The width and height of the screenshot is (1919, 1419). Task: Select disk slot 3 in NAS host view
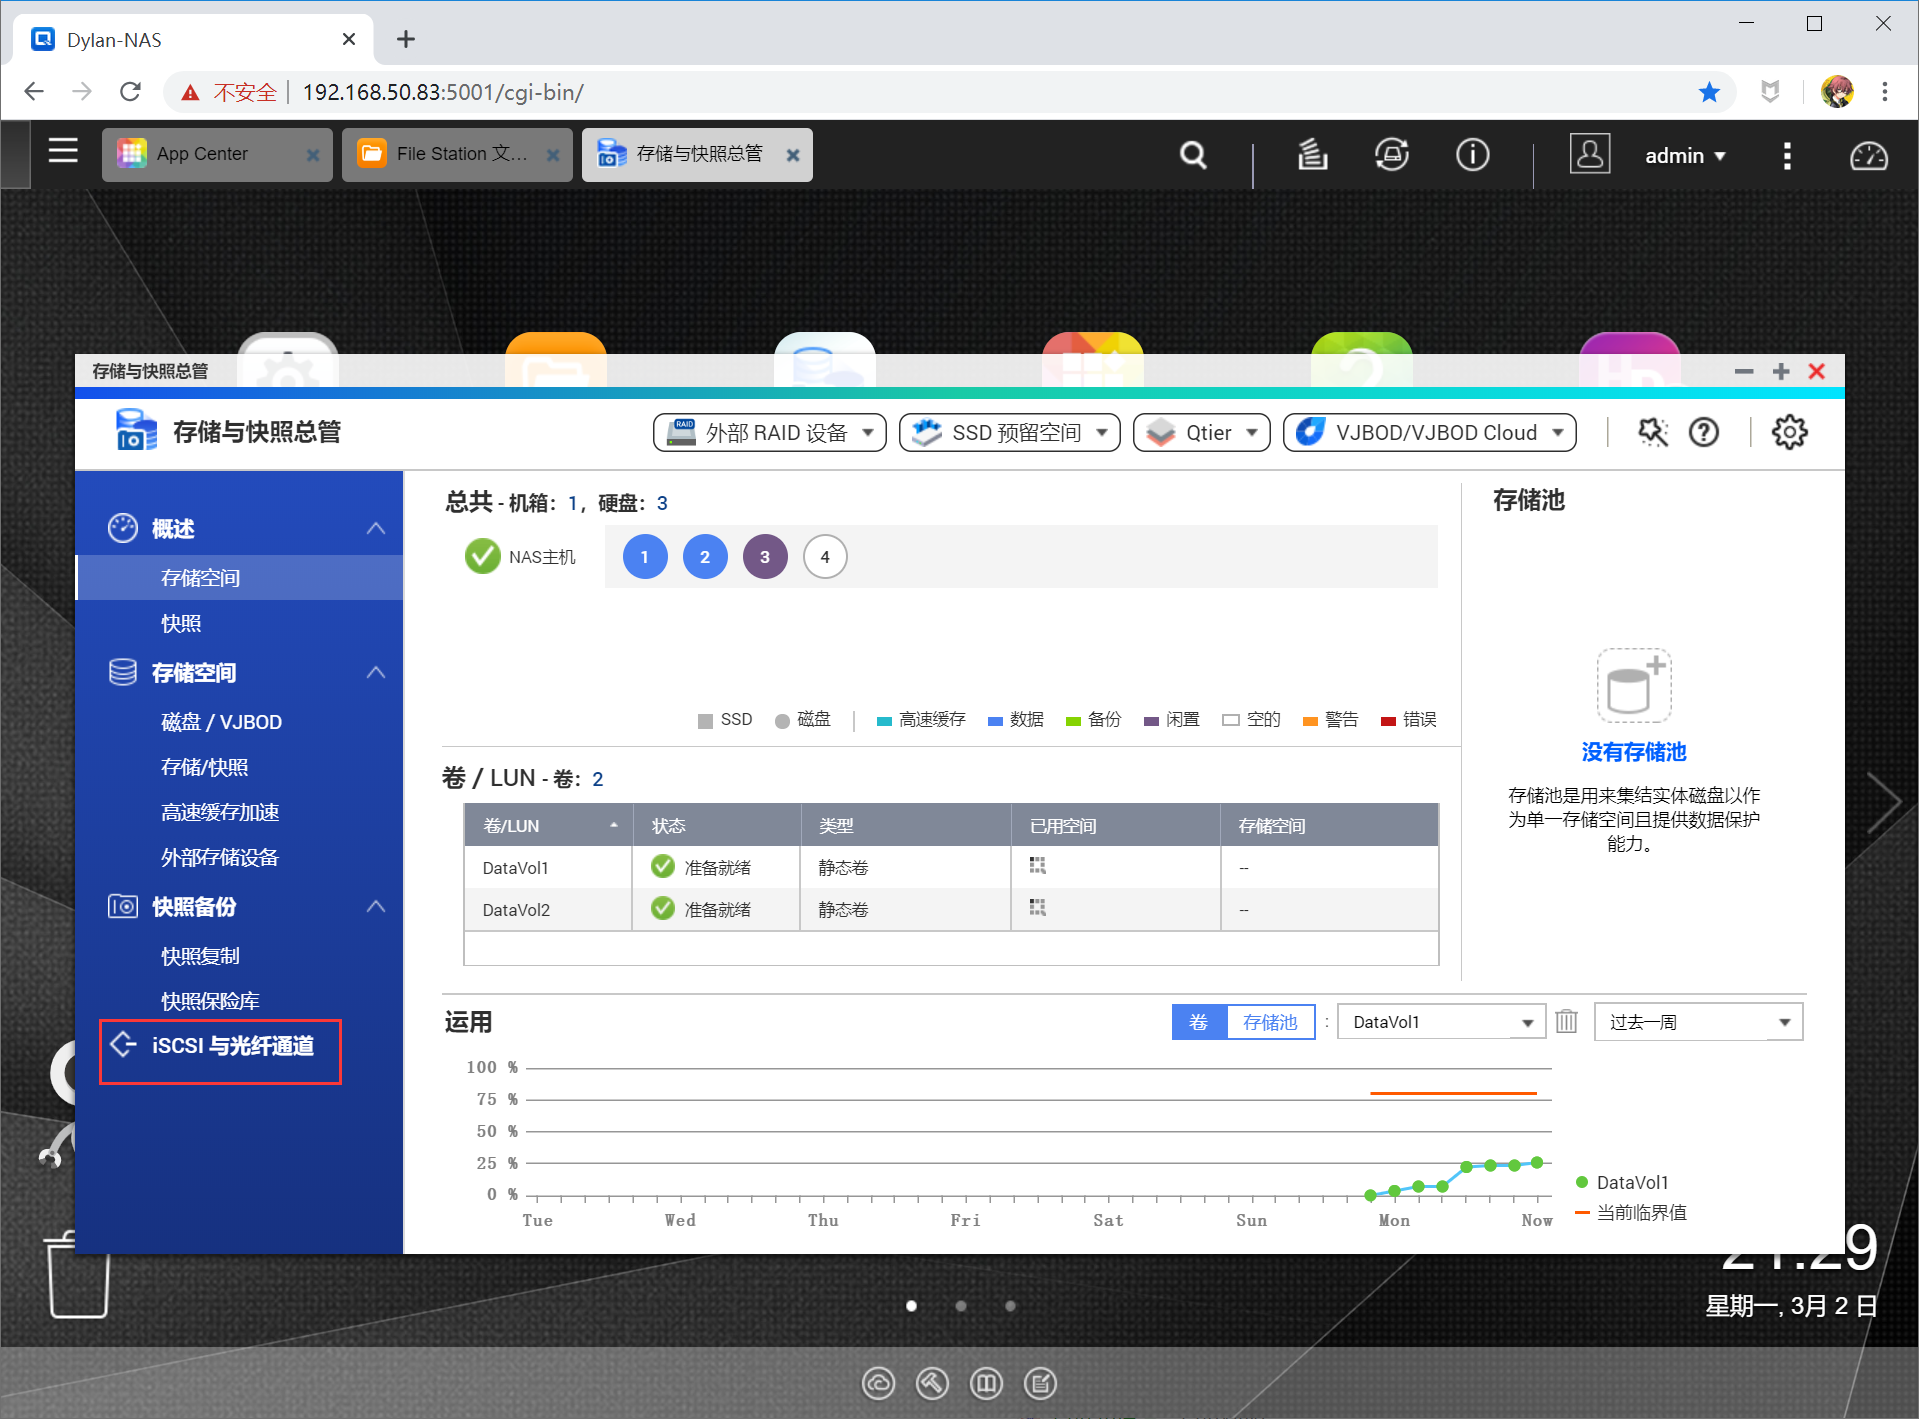(x=764, y=556)
